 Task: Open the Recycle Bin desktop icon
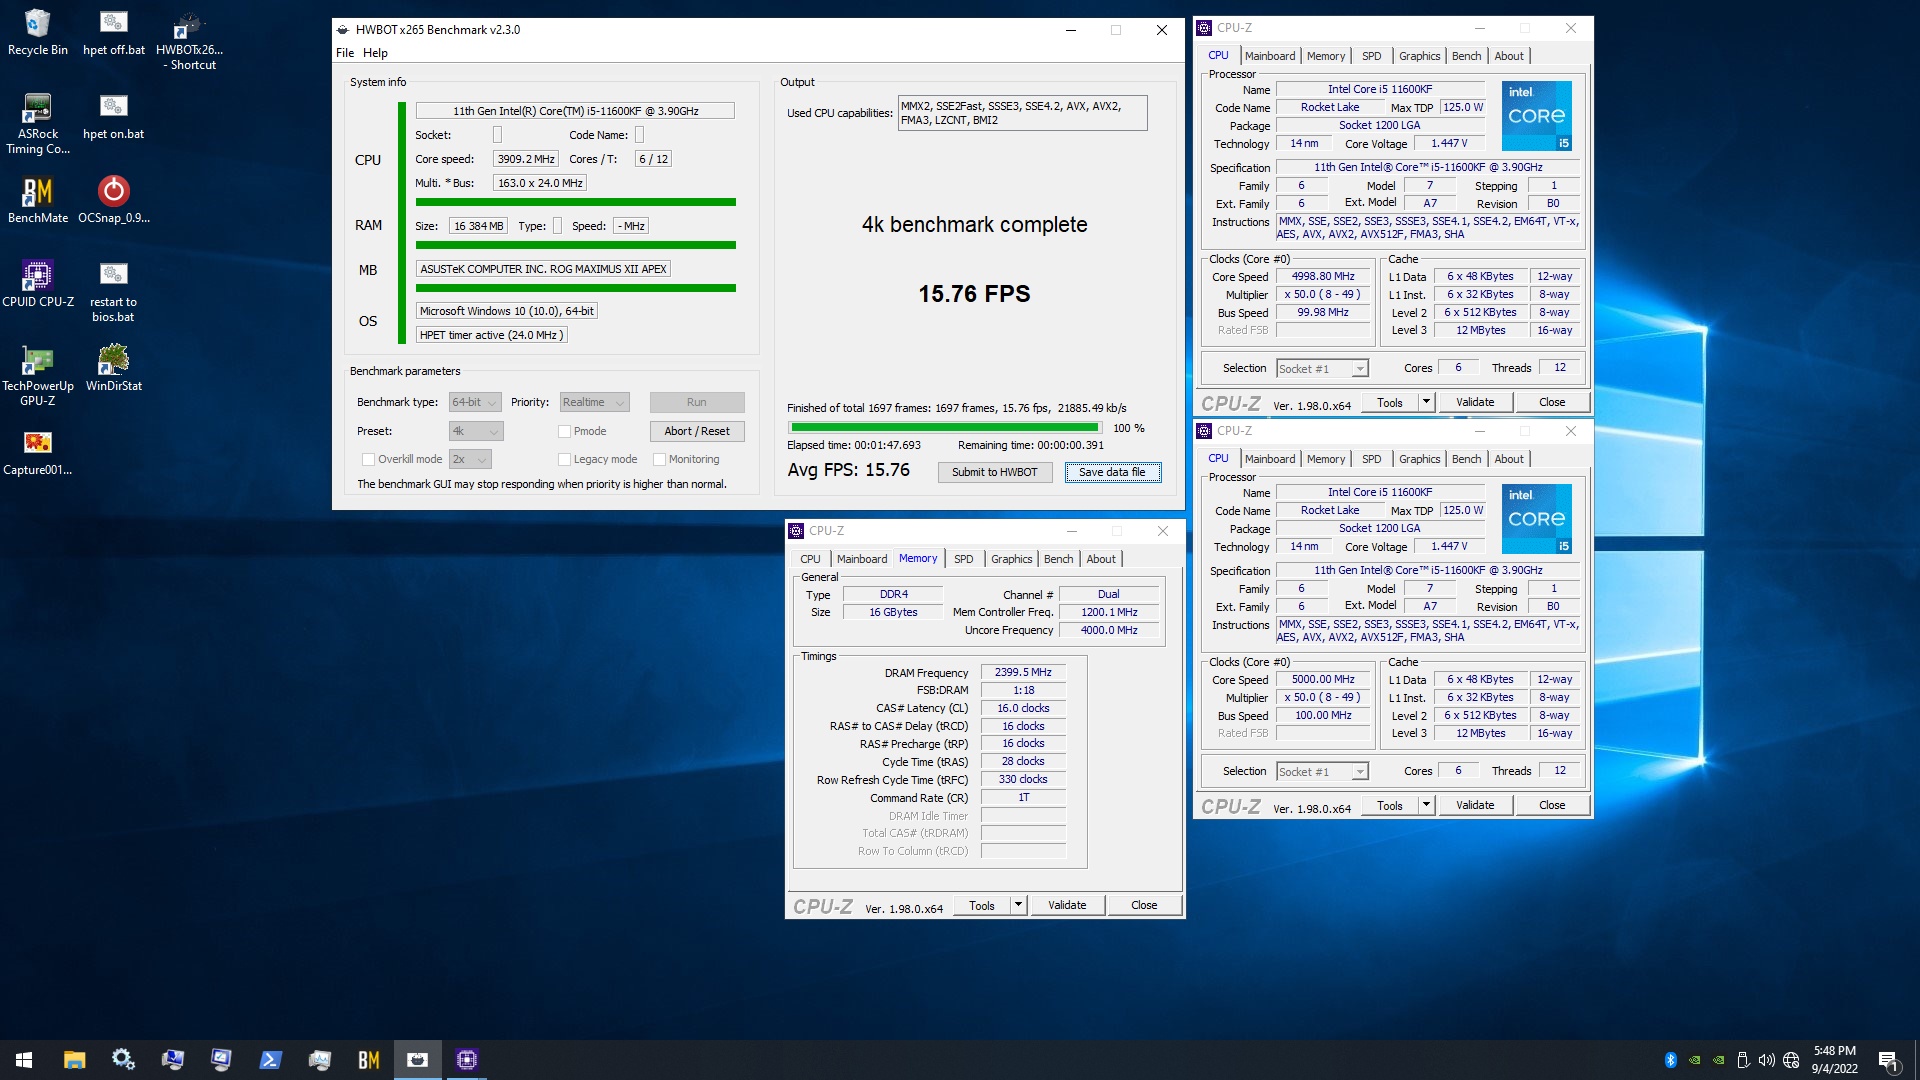(x=37, y=33)
